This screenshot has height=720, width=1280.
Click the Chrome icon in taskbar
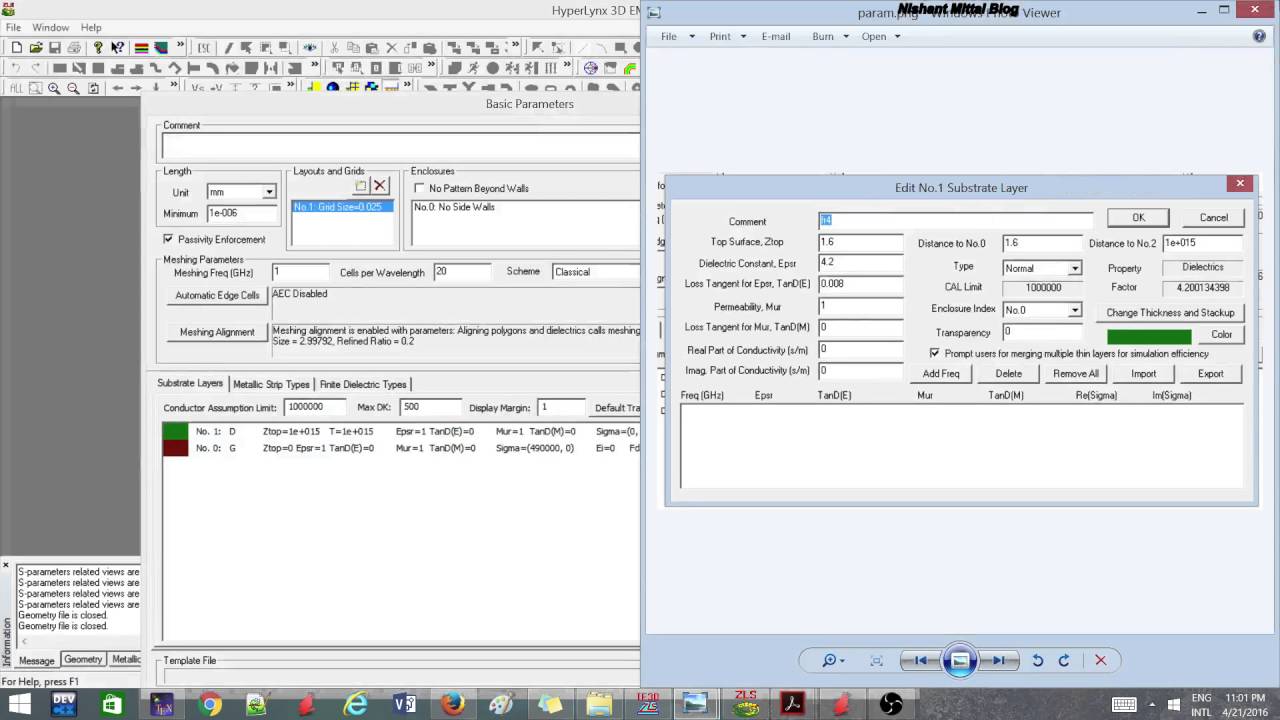pos(210,704)
